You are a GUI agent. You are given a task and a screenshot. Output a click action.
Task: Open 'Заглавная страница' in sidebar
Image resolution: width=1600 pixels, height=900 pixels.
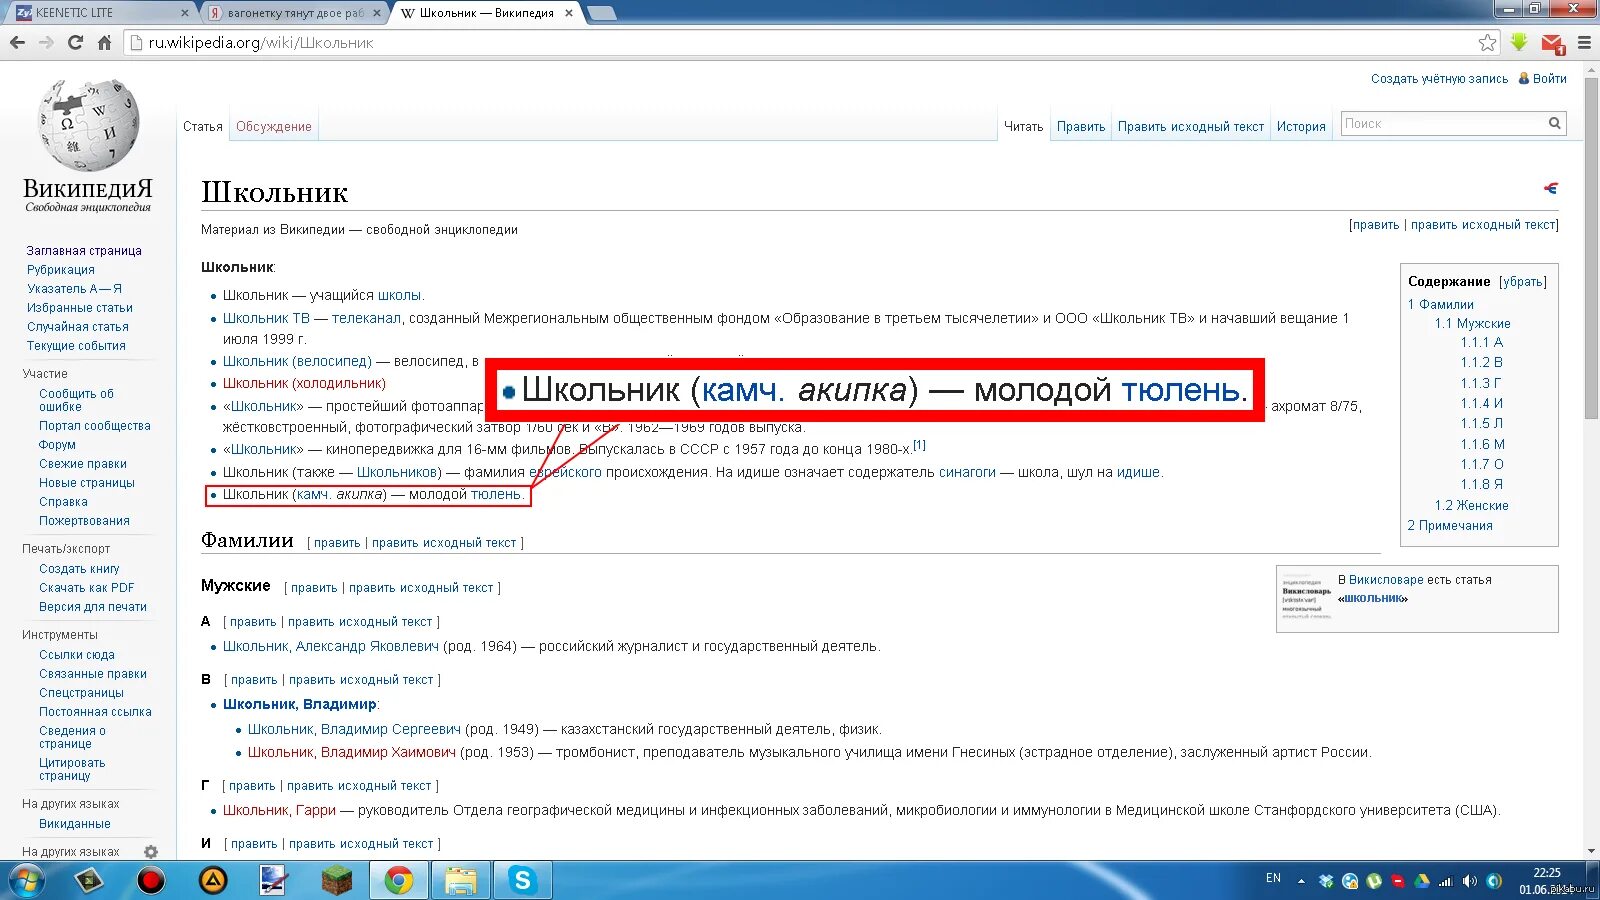click(x=84, y=251)
